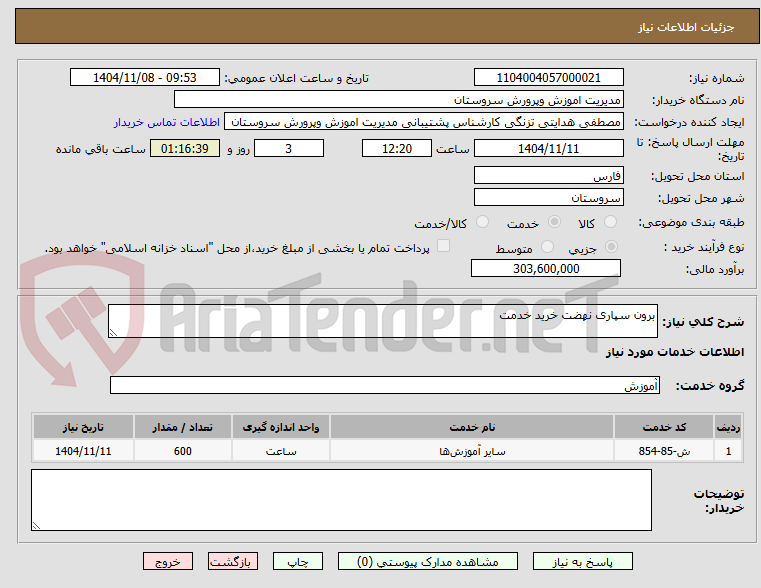Image resolution: width=761 pixels, height=588 pixels.
Task: Click the واحد اندازه گیری column header
Action: 281,427
